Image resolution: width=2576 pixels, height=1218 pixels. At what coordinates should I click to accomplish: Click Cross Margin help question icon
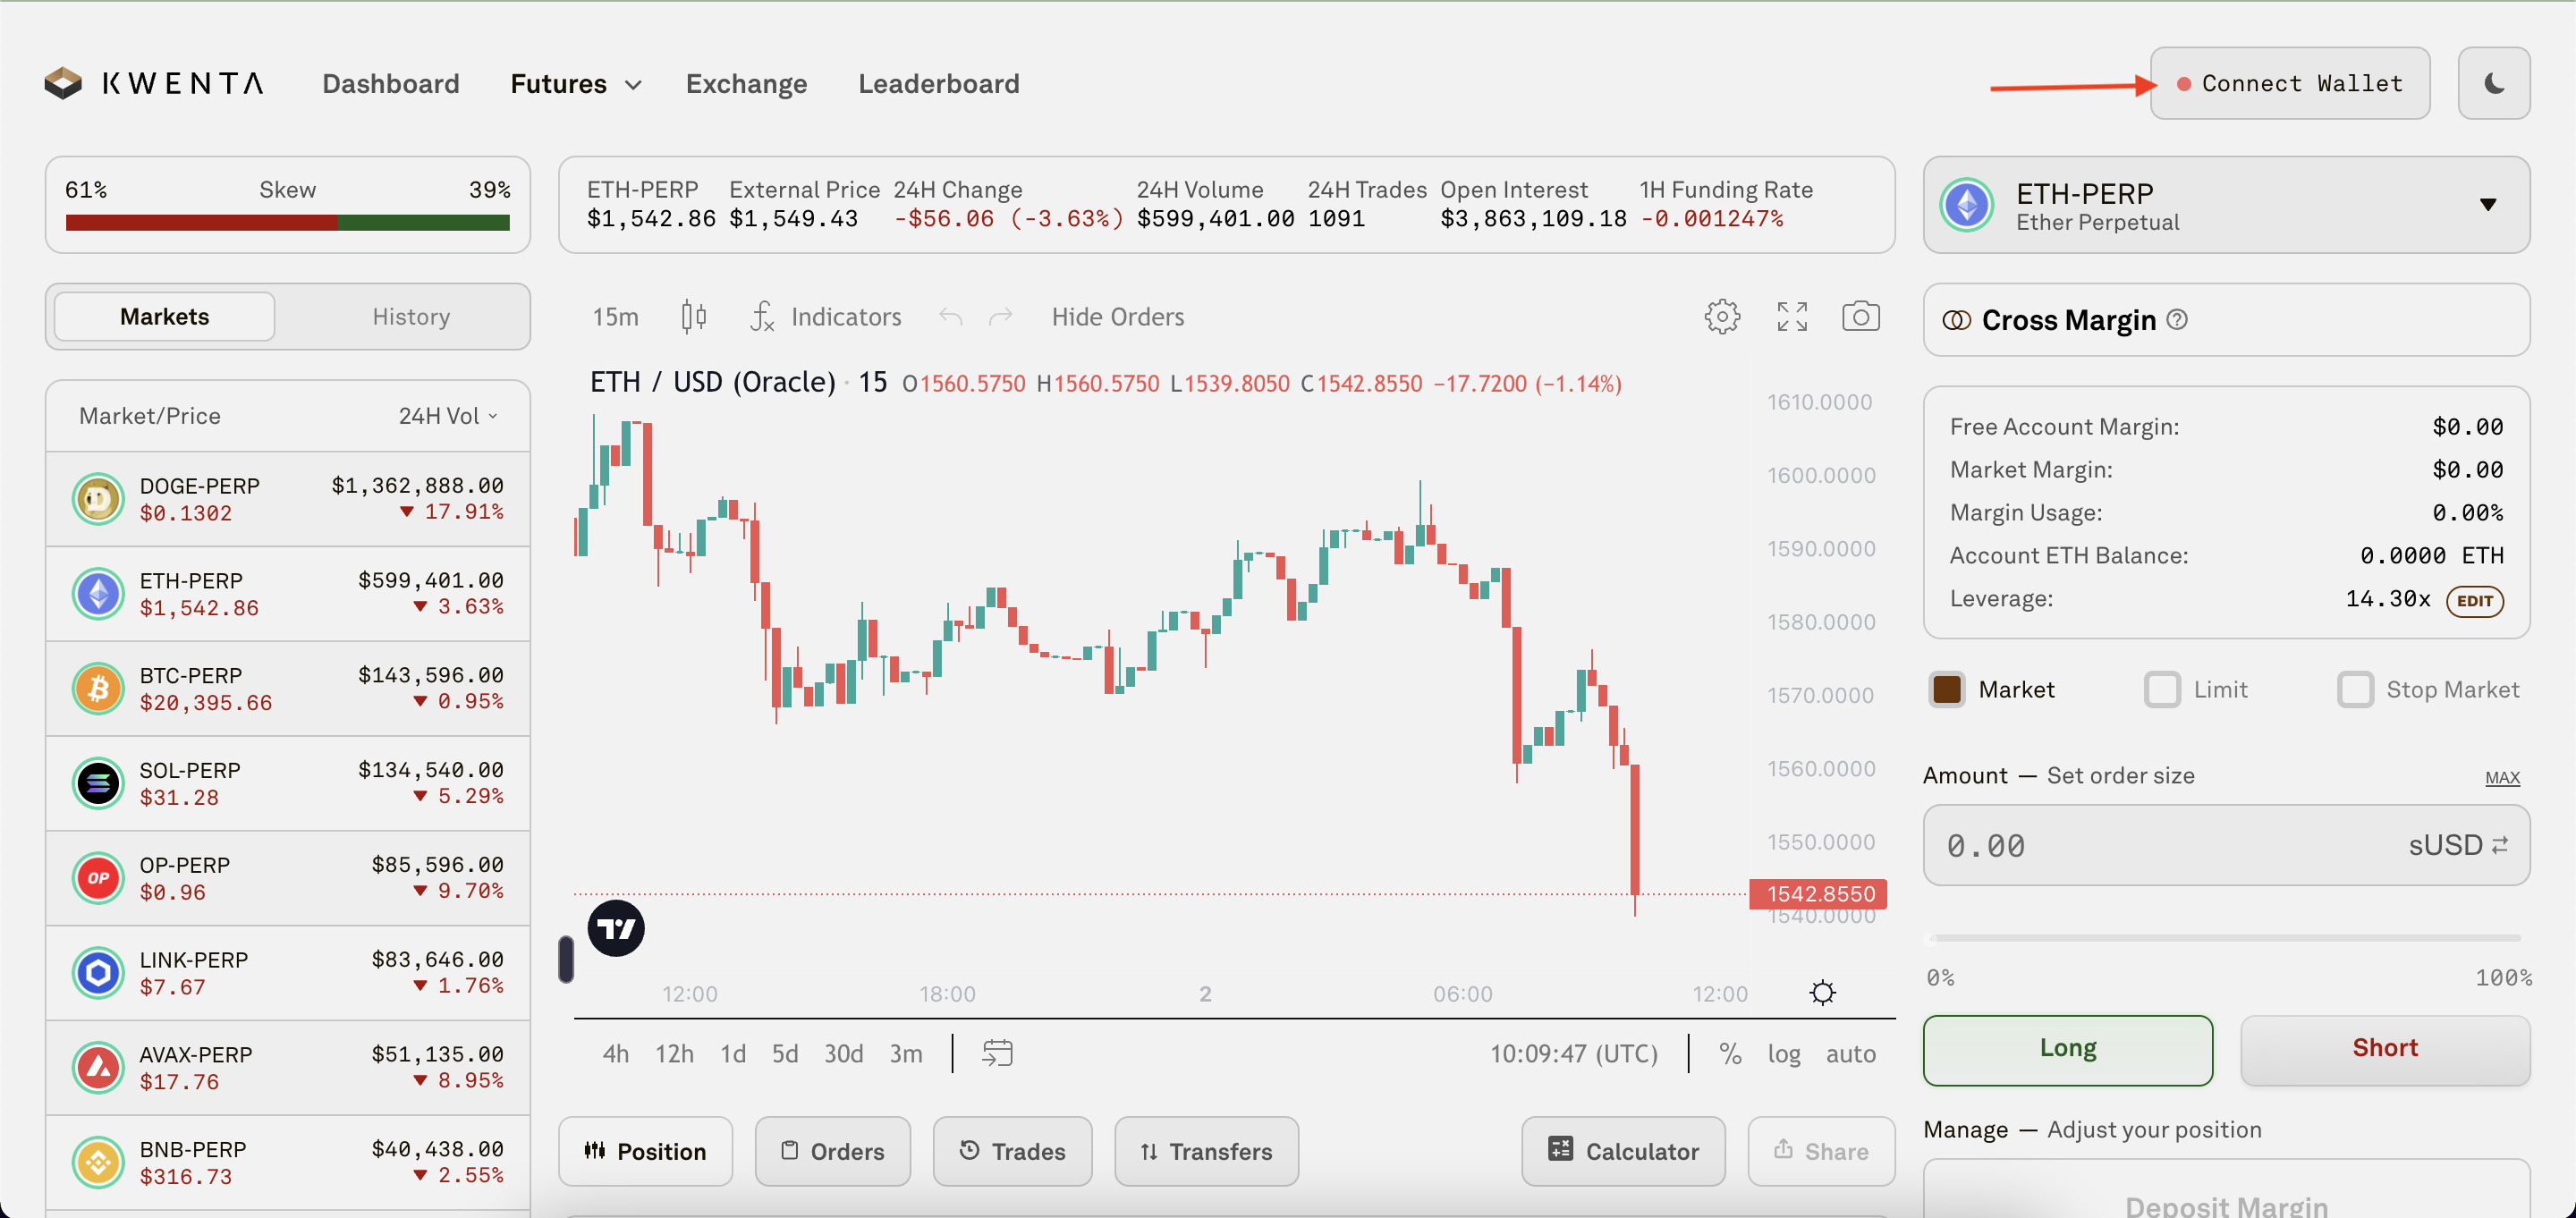coord(2177,320)
